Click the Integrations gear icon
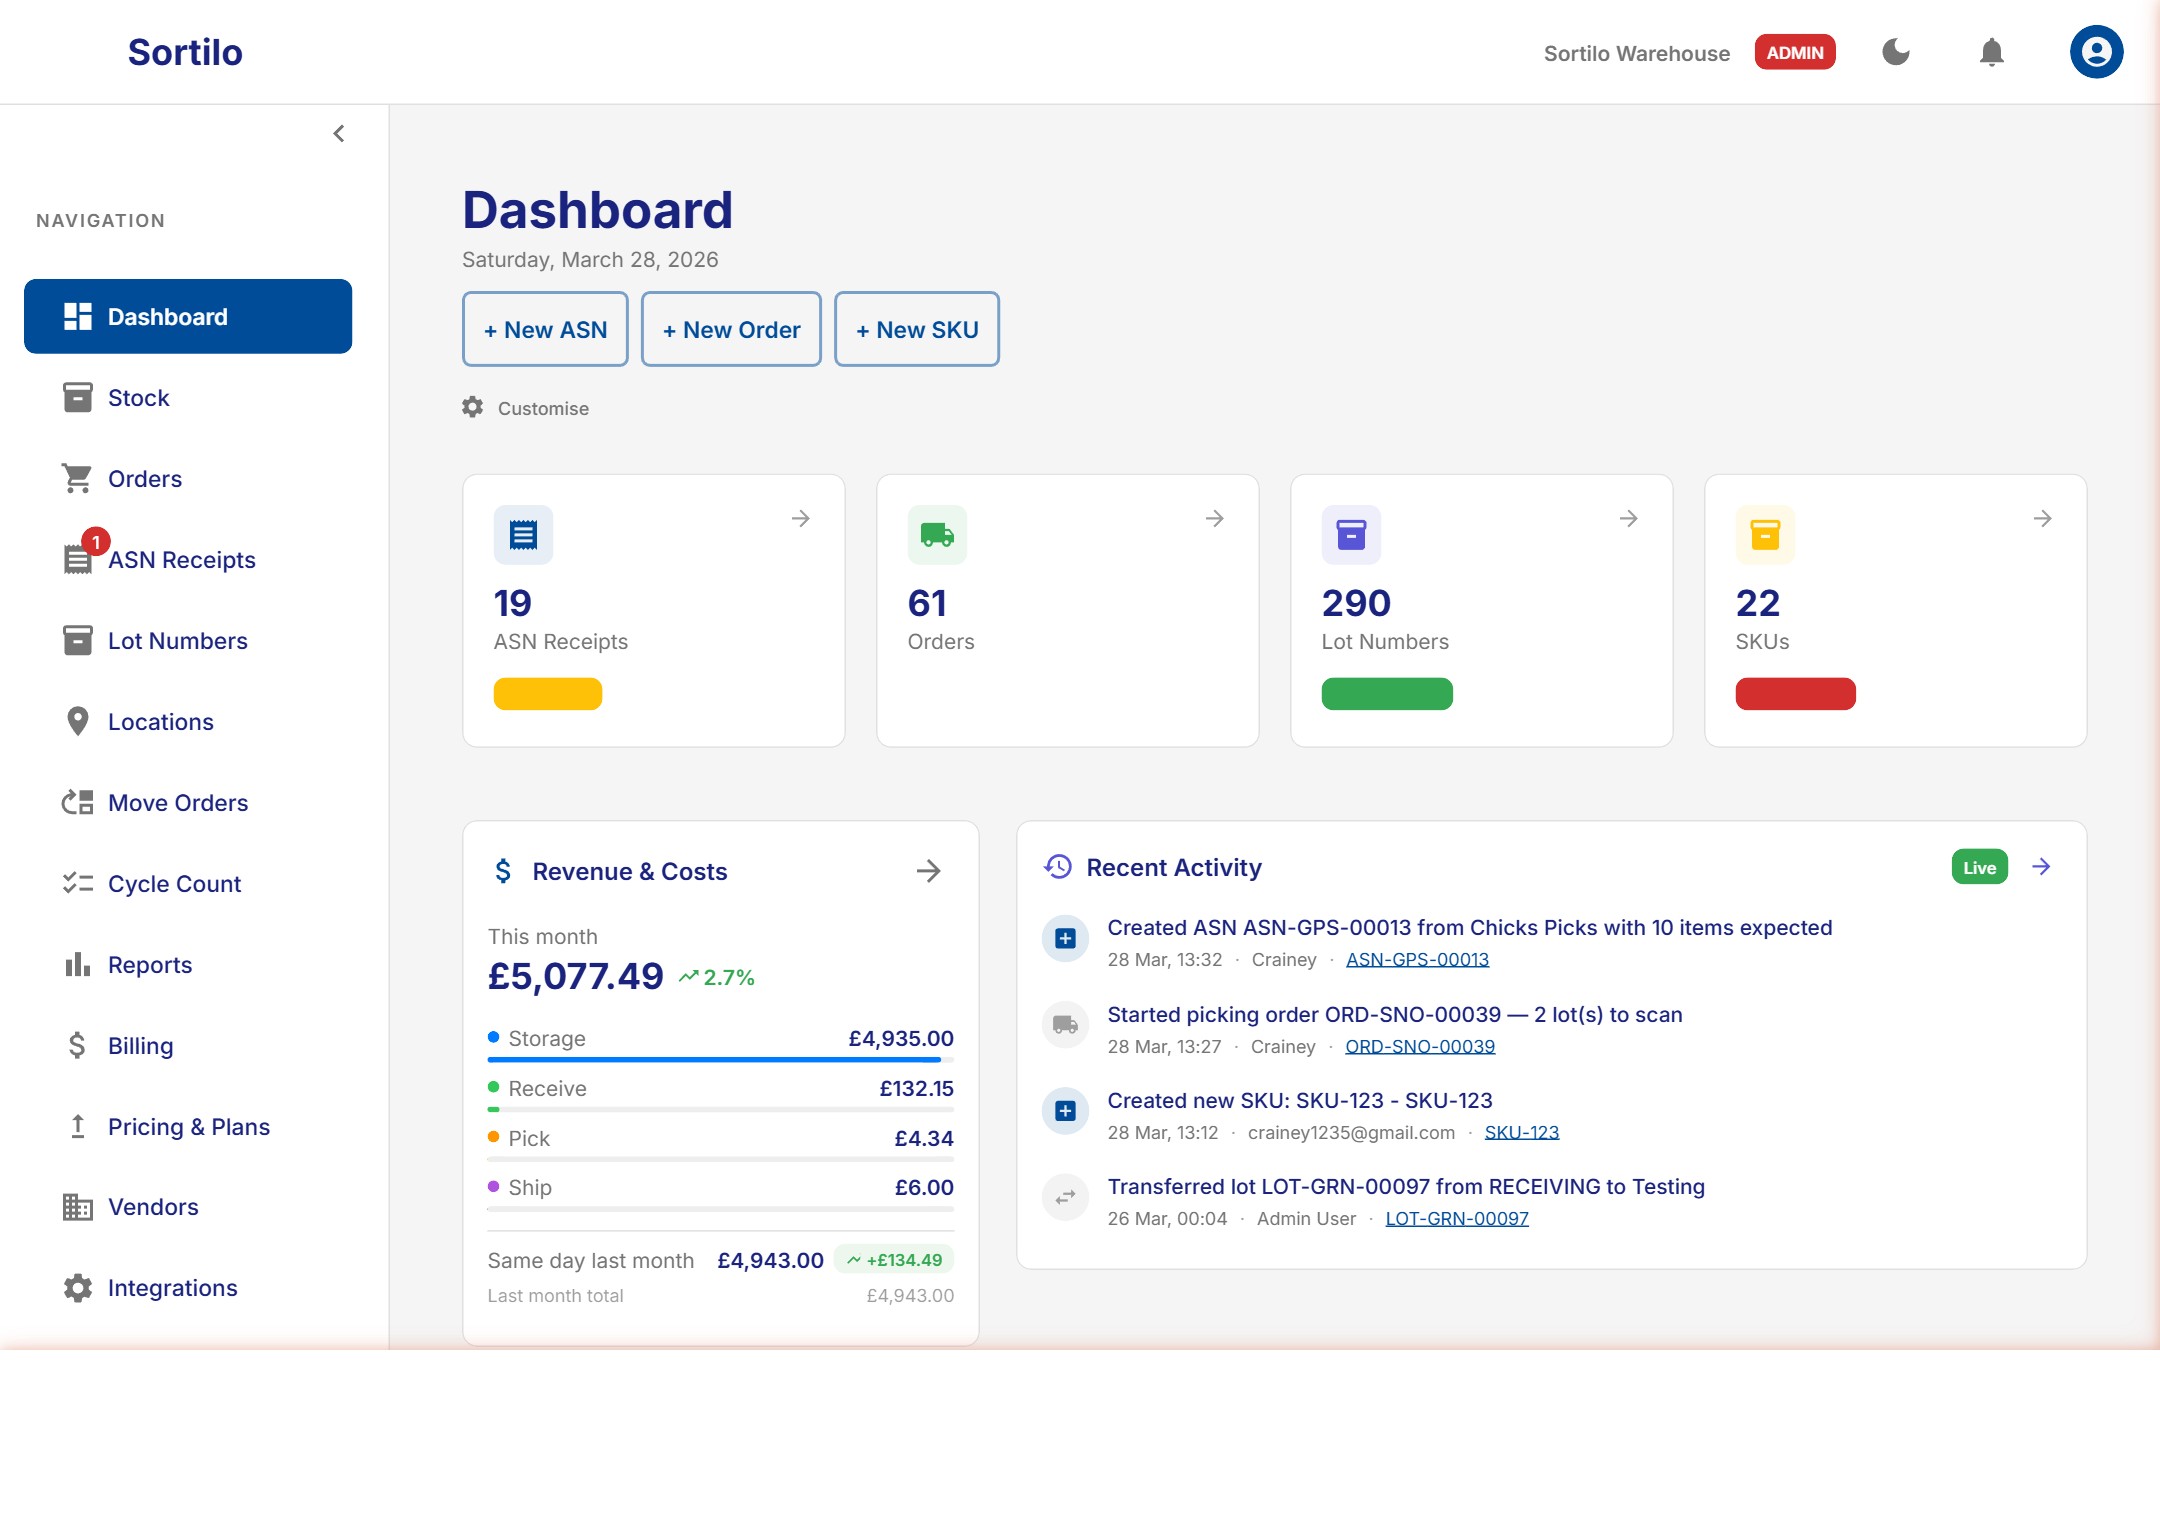The width and height of the screenshot is (2160, 1527). [78, 1288]
